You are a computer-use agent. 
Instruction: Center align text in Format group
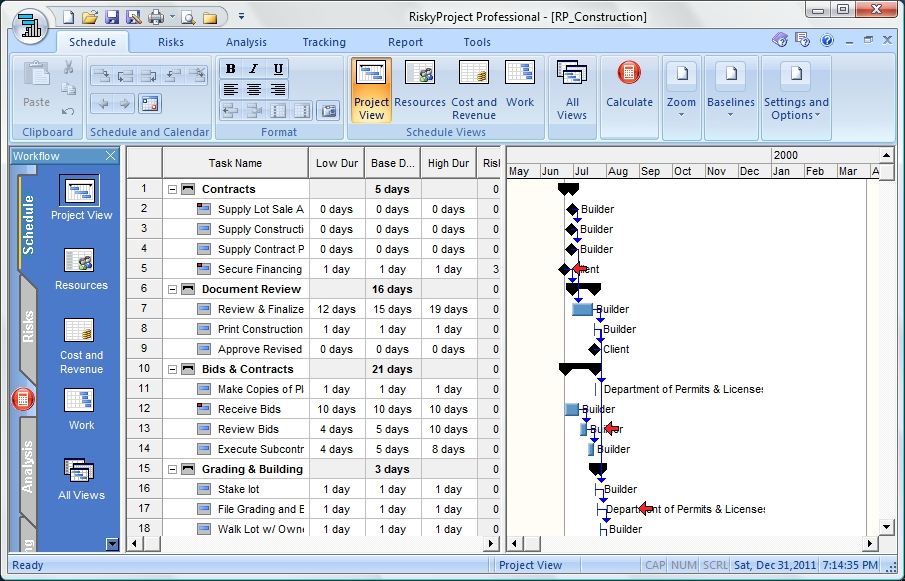coord(254,89)
